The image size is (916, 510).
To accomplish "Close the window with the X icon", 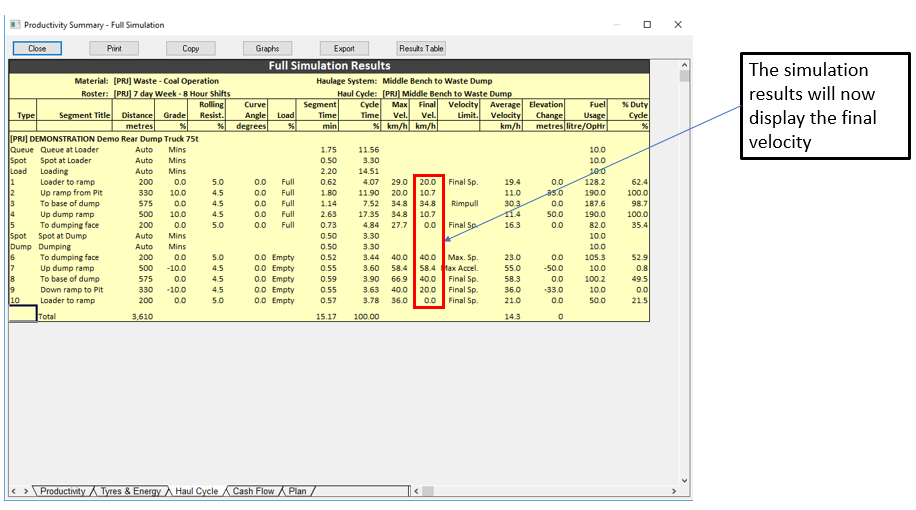I will 678,25.
